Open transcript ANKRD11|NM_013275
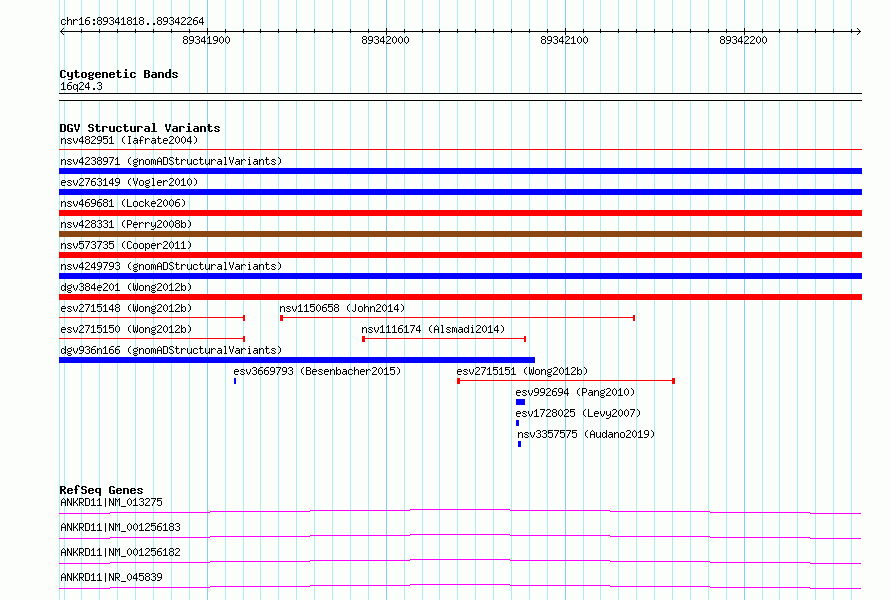The image size is (890, 600). [111, 502]
